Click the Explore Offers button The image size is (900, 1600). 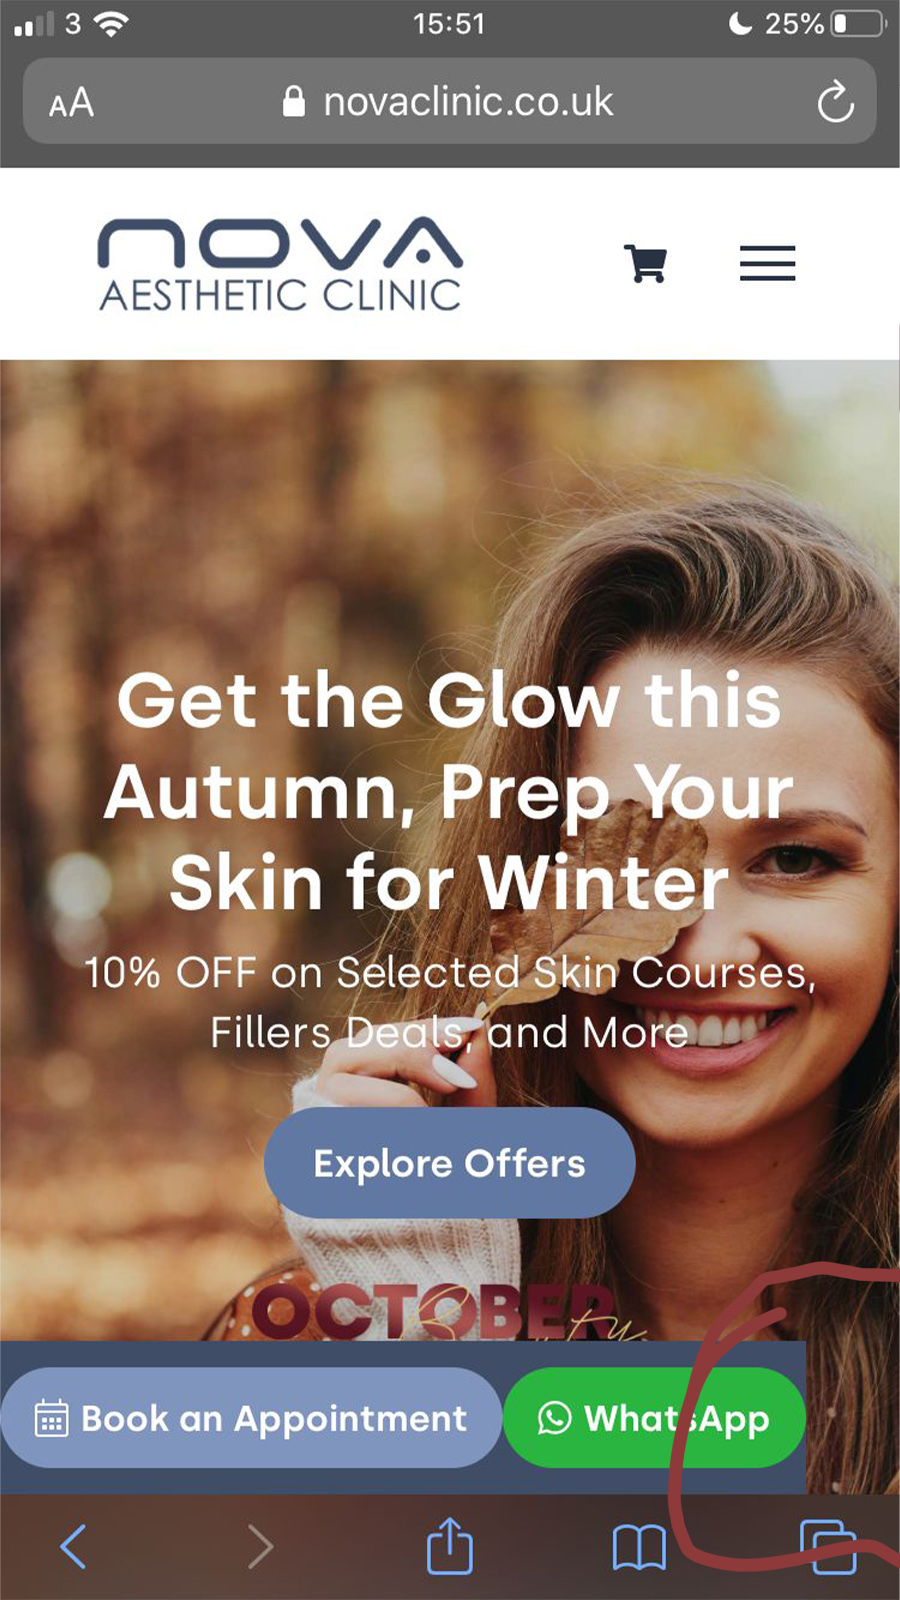coord(449,1163)
